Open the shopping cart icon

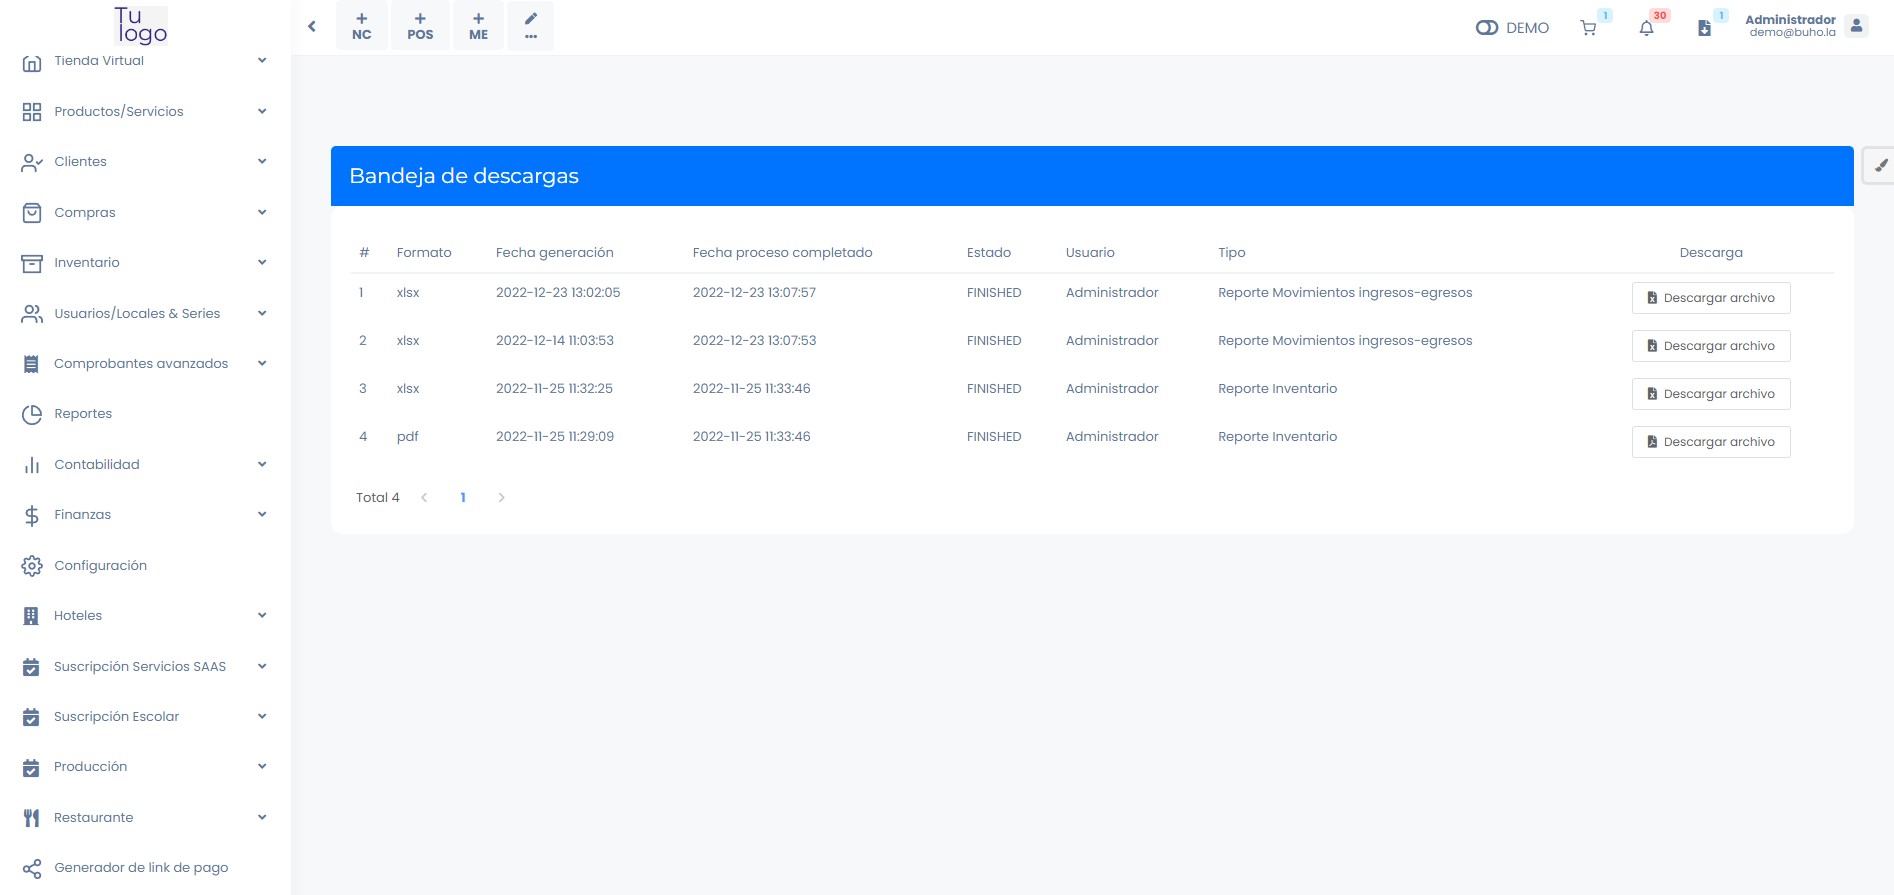[1588, 28]
